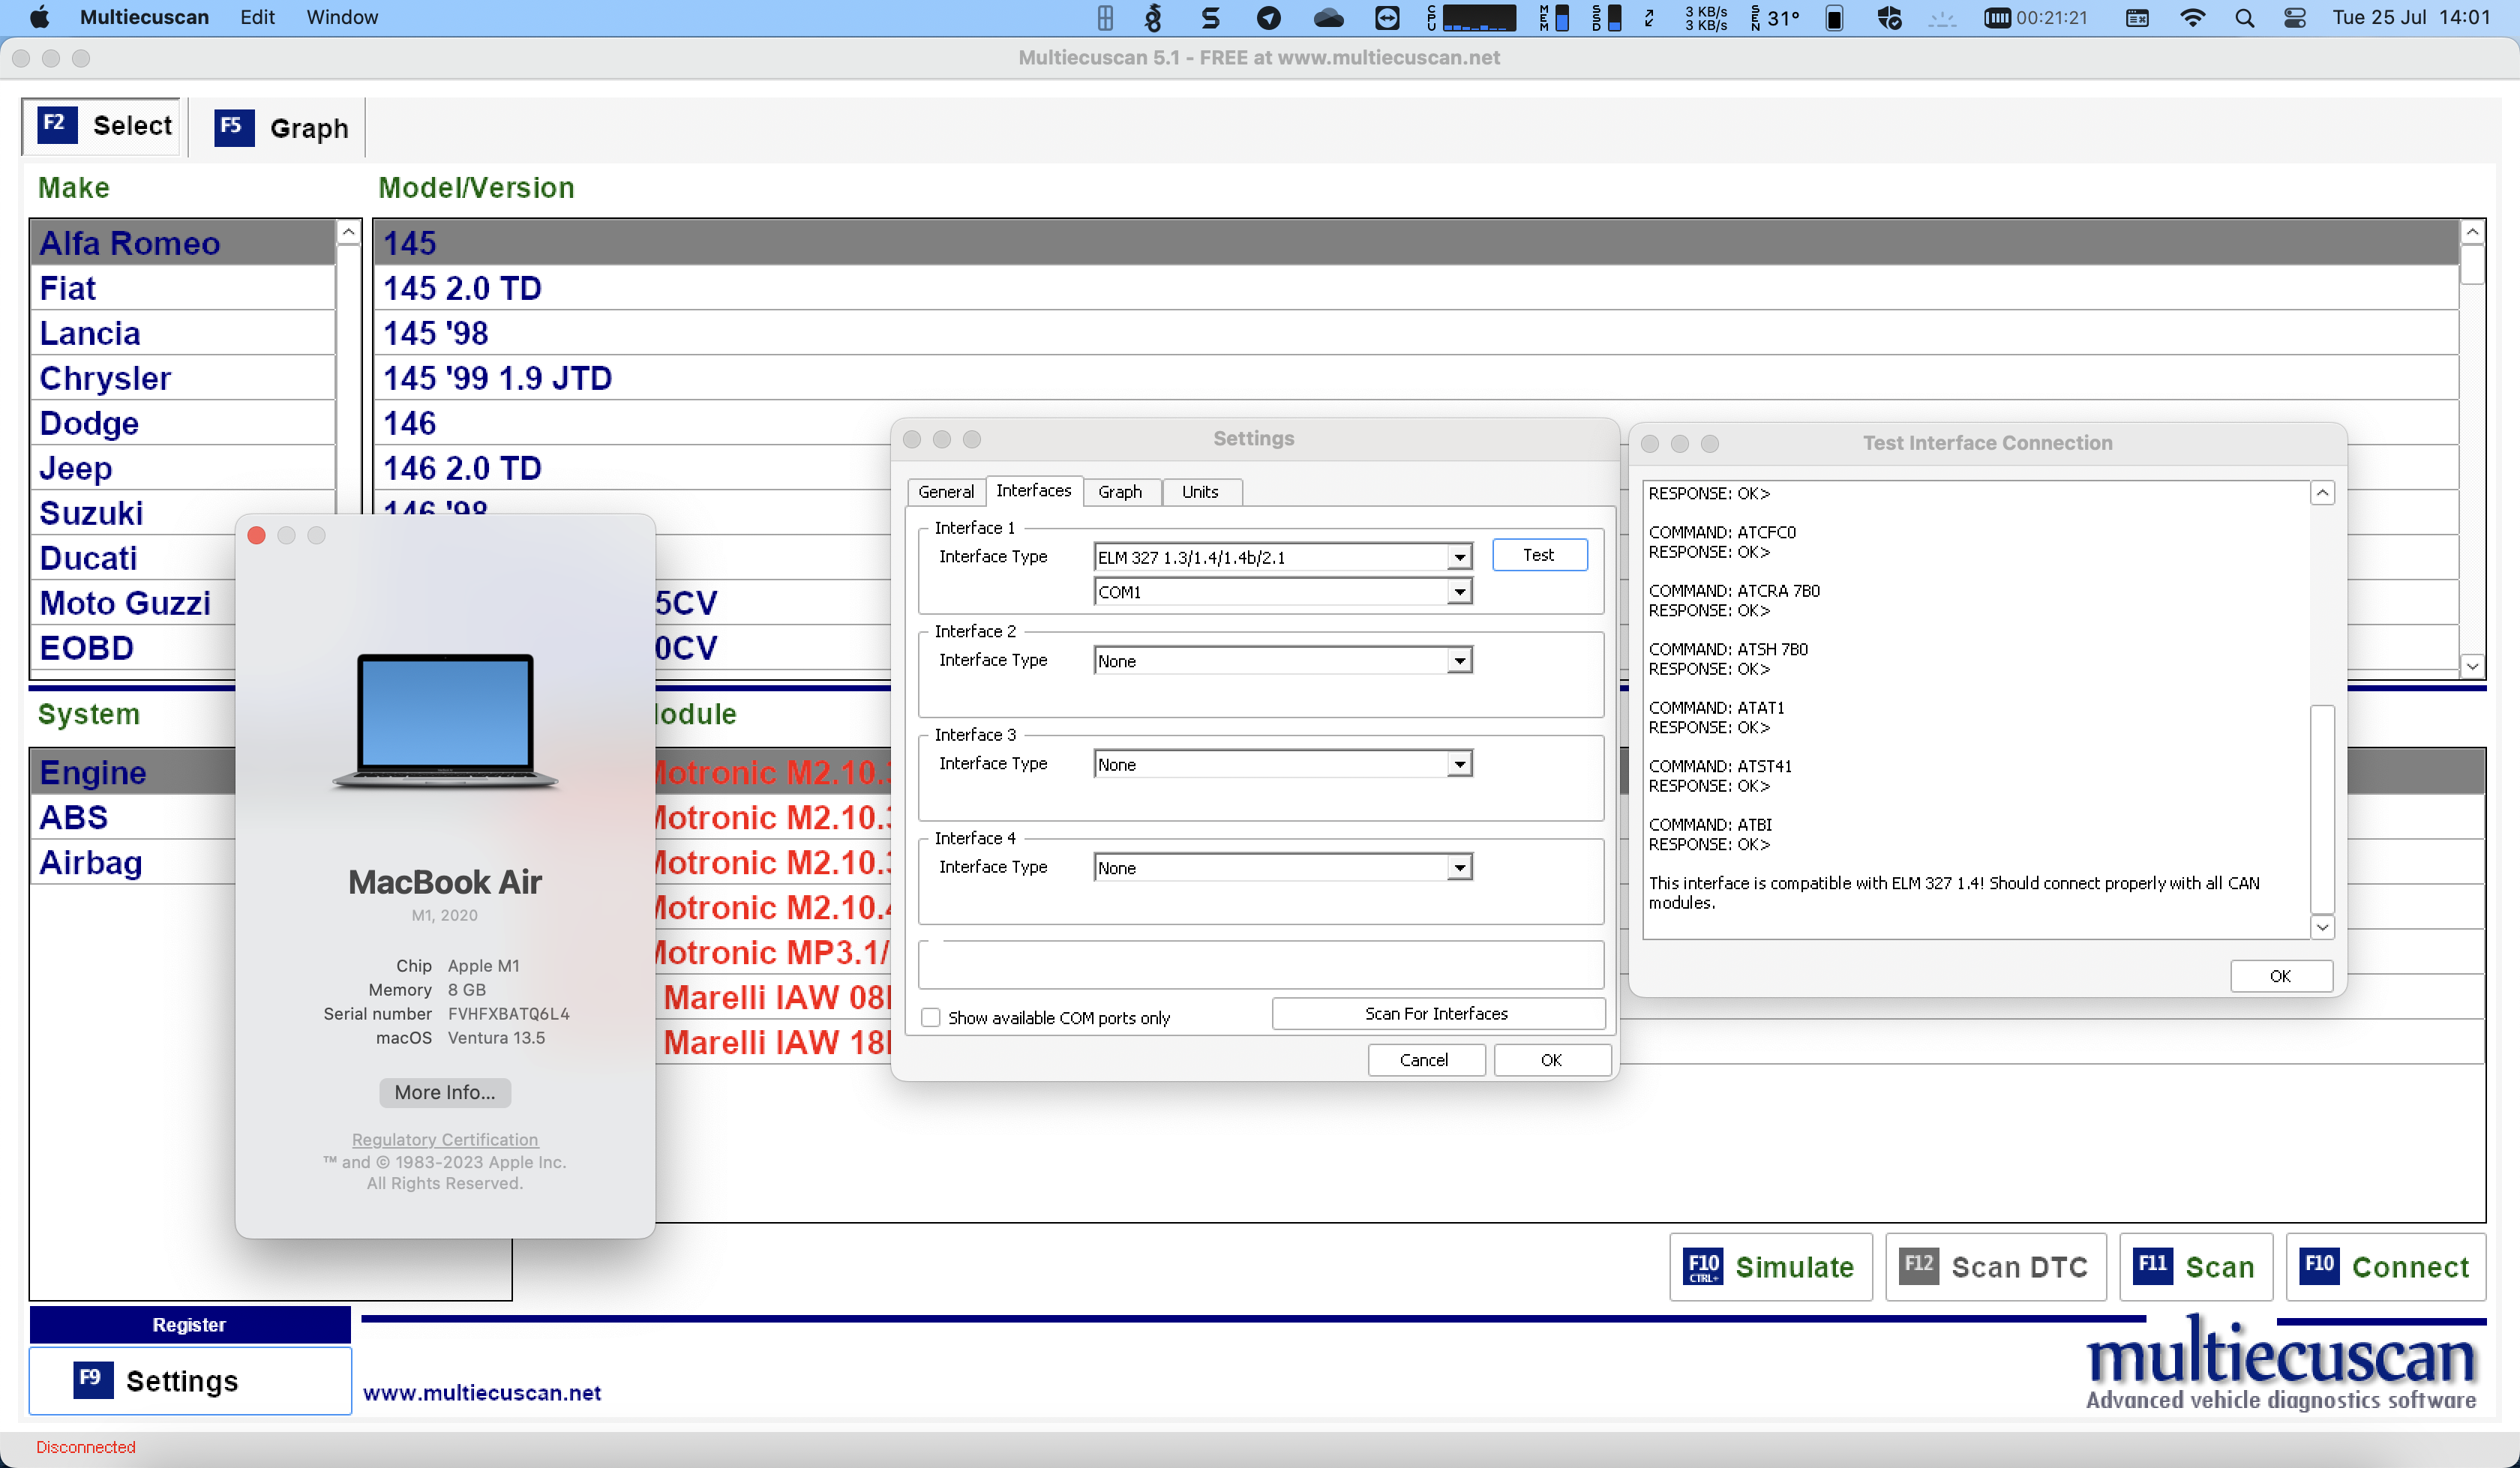Connect to the vehicle (F10)
The height and width of the screenshot is (1468, 2520).
pyautogui.click(x=2385, y=1266)
